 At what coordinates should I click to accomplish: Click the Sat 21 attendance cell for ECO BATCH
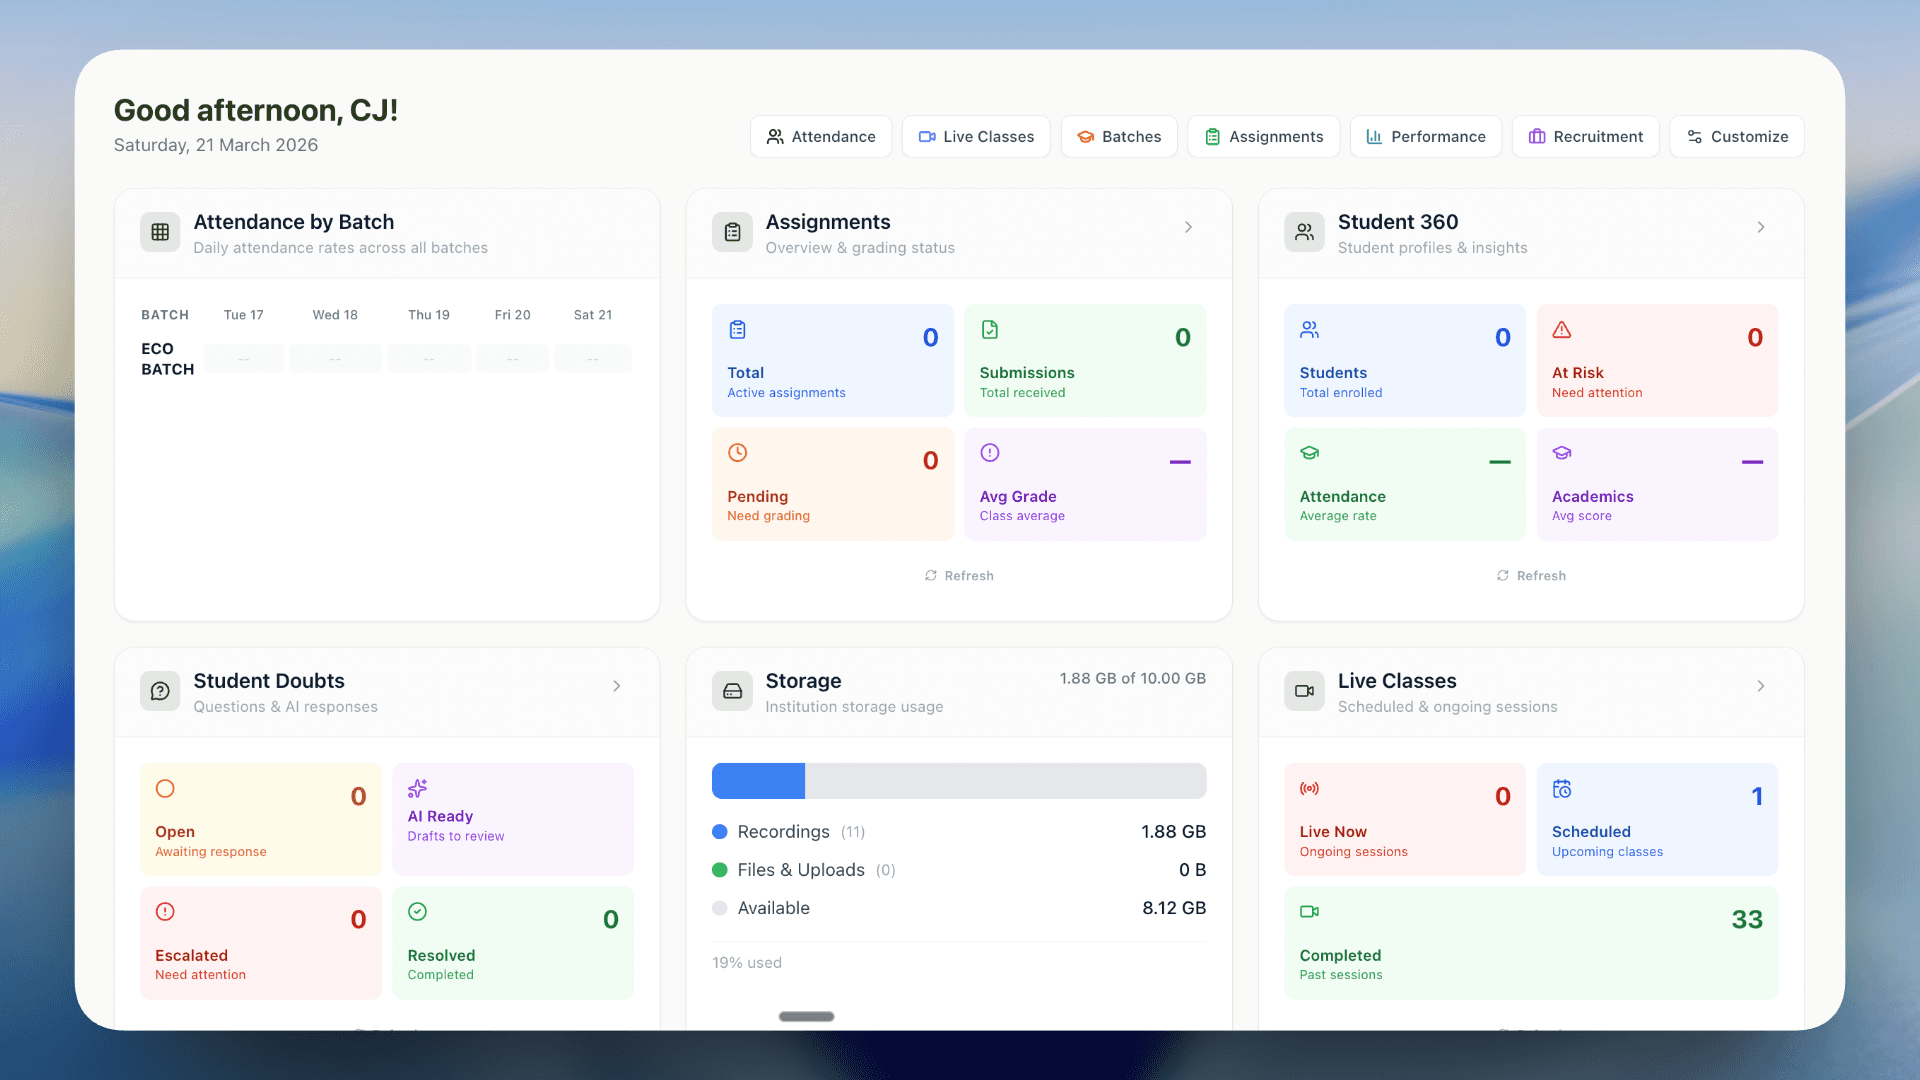592,358
